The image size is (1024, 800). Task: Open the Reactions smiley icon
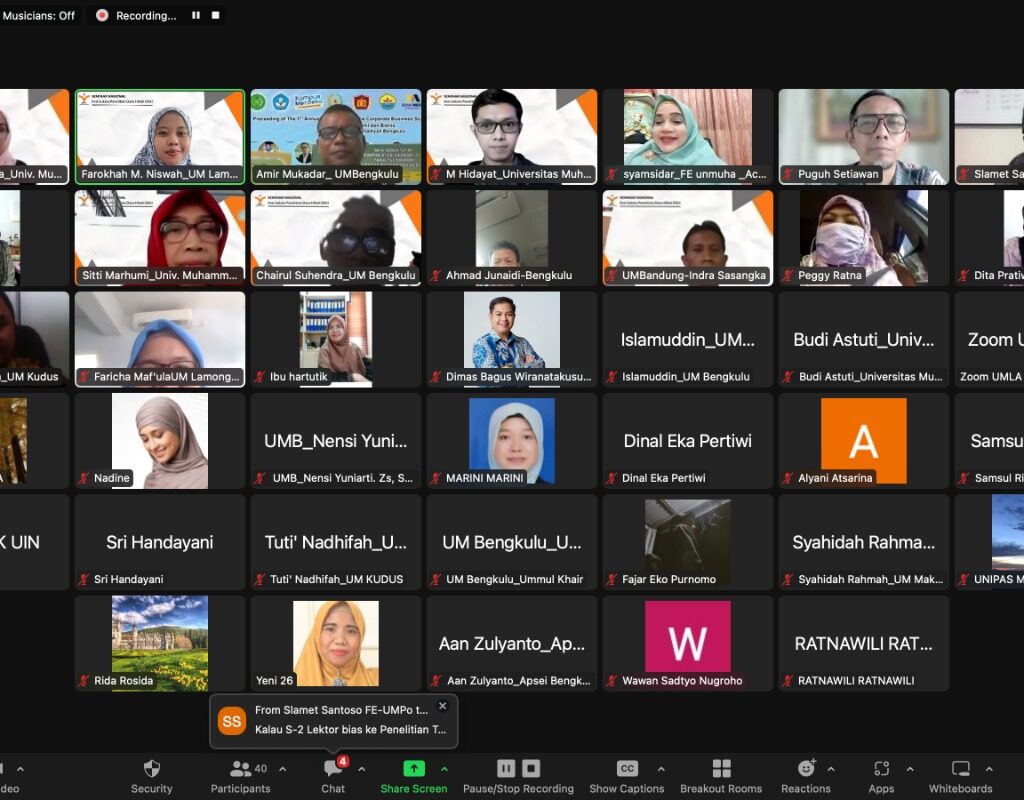click(807, 768)
